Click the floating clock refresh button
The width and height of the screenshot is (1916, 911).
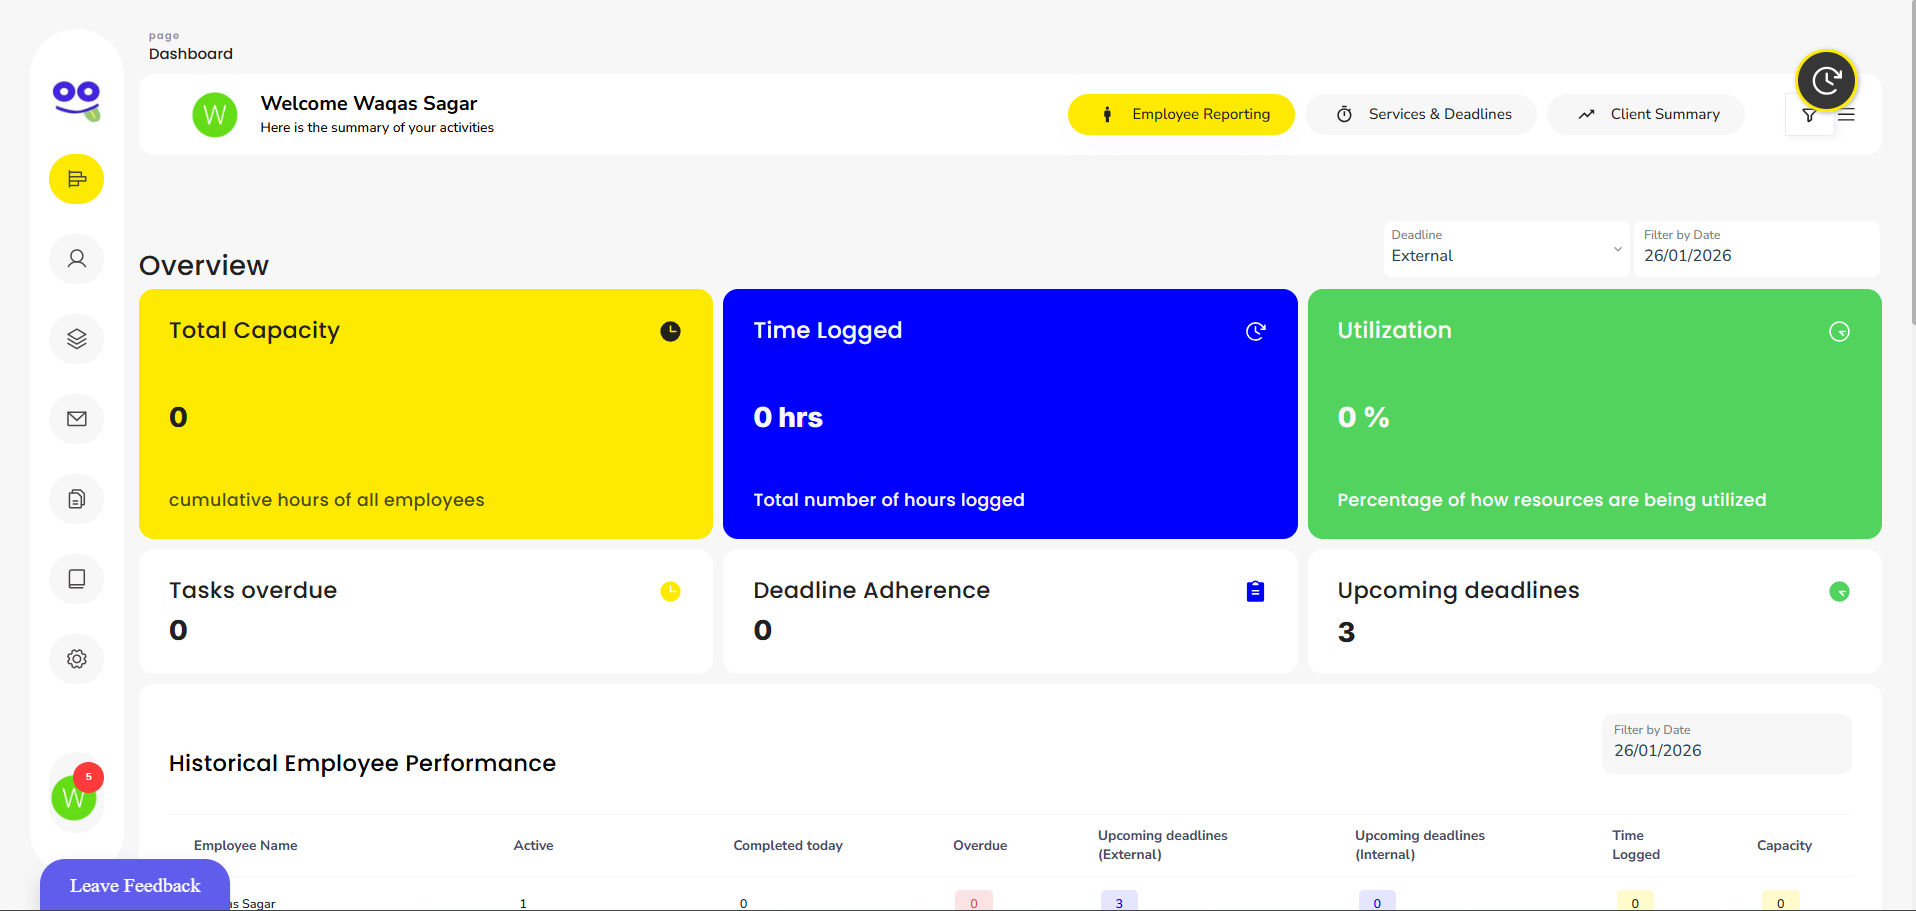click(x=1826, y=80)
